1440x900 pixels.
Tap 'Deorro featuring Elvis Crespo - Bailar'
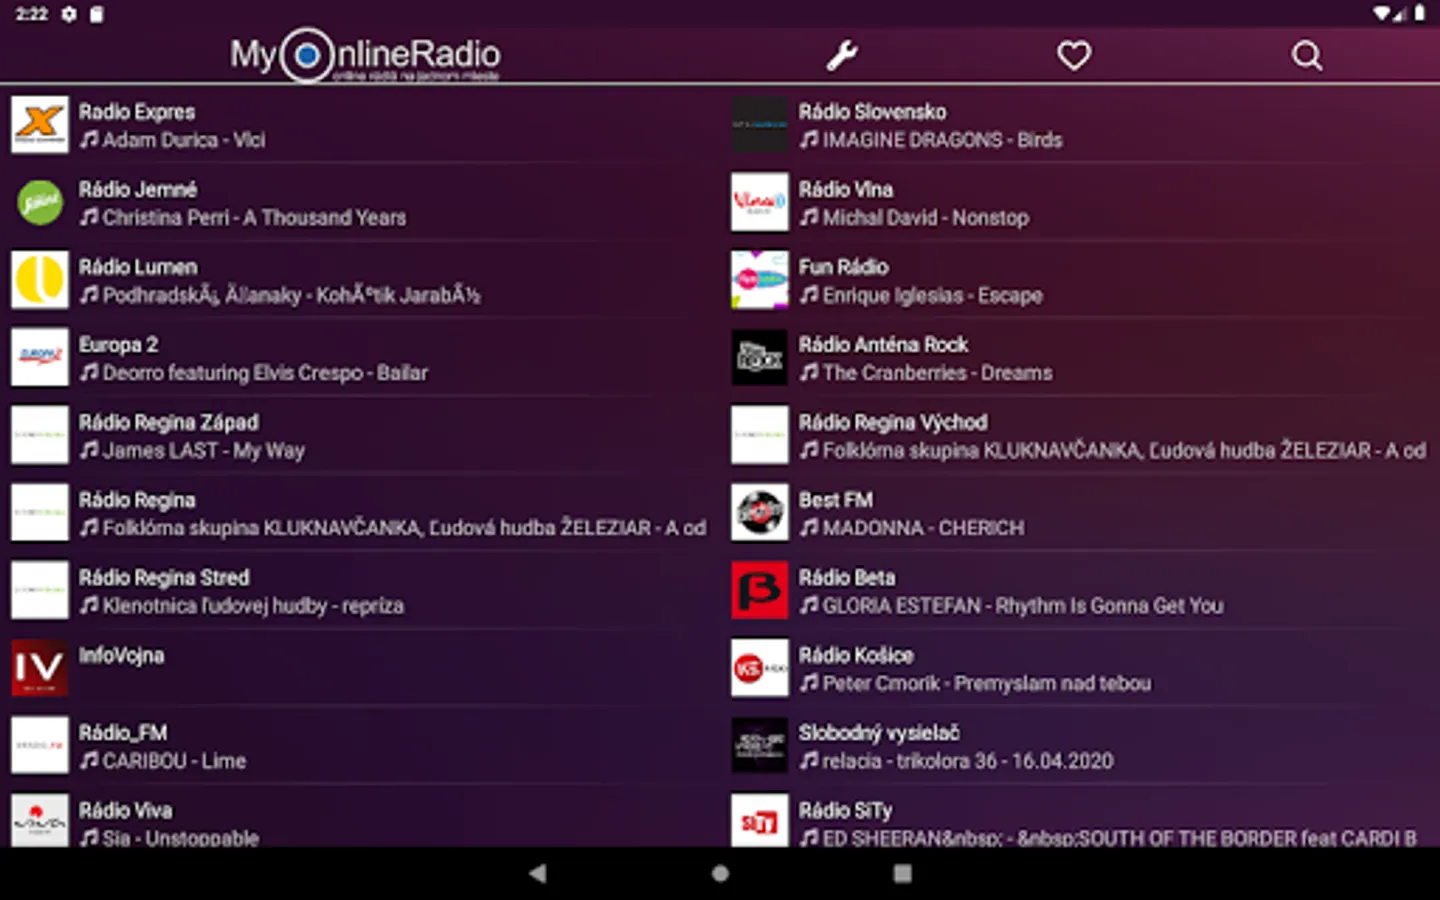coord(265,373)
